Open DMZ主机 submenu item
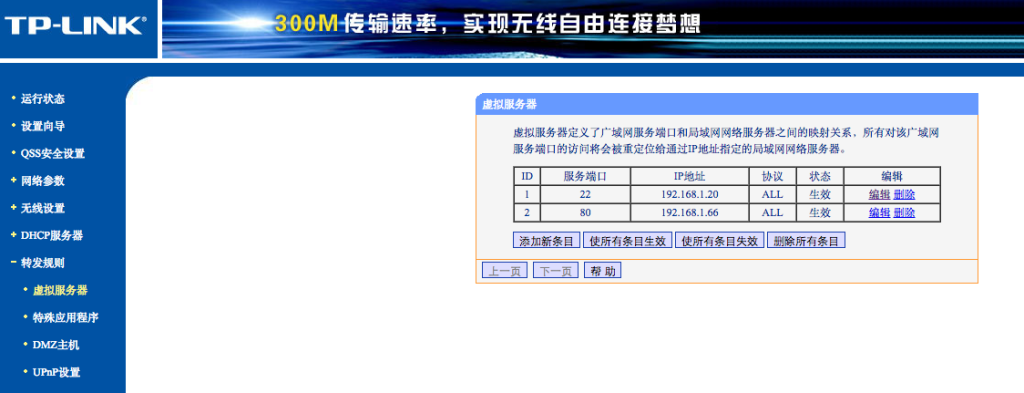Screen dimensions: 1024x393 (56, 345)
